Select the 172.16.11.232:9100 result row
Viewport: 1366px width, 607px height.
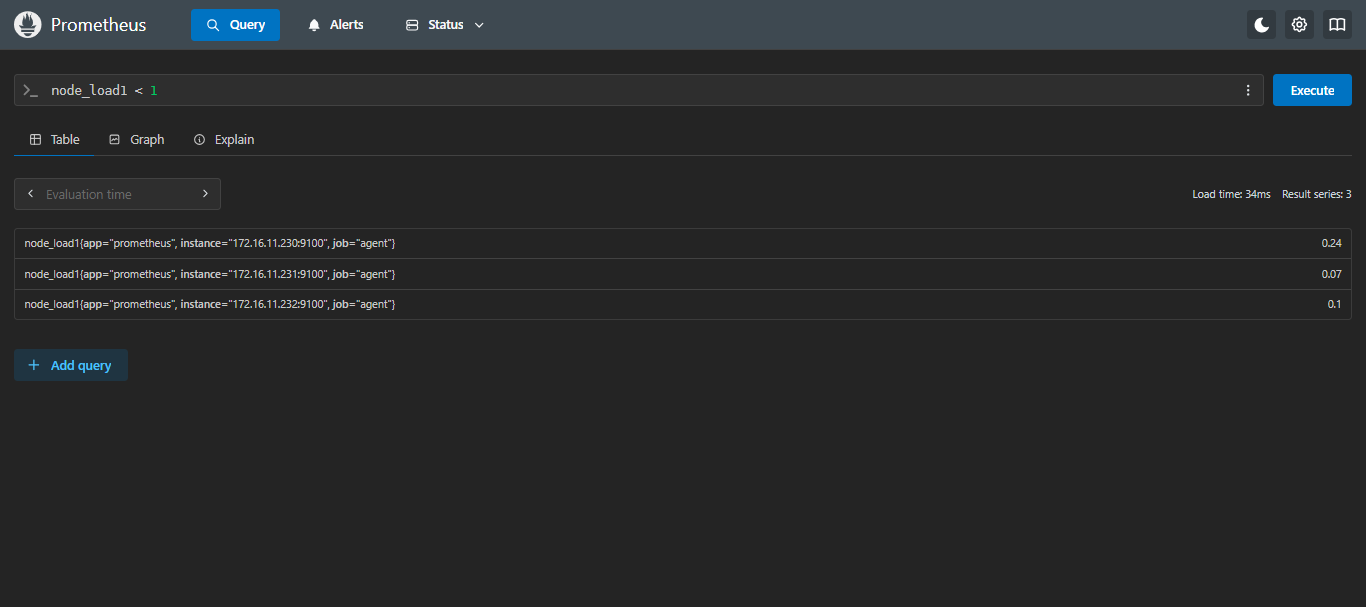click(682, 304)
